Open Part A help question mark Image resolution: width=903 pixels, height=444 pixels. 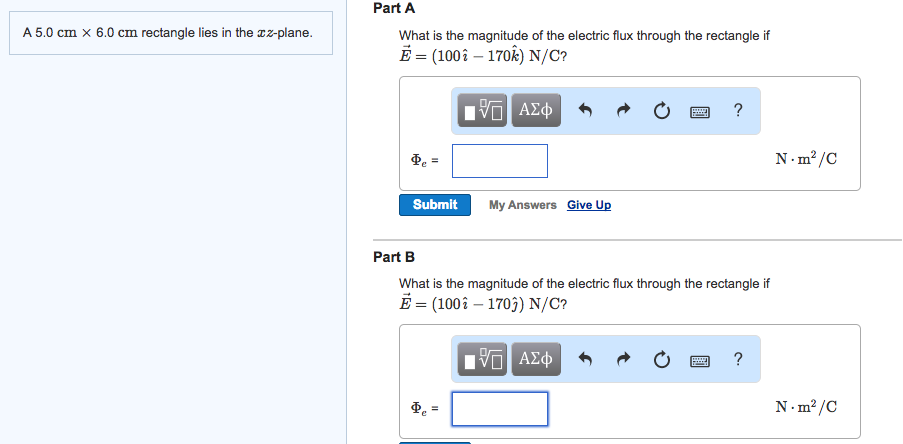tap(738, 109)
